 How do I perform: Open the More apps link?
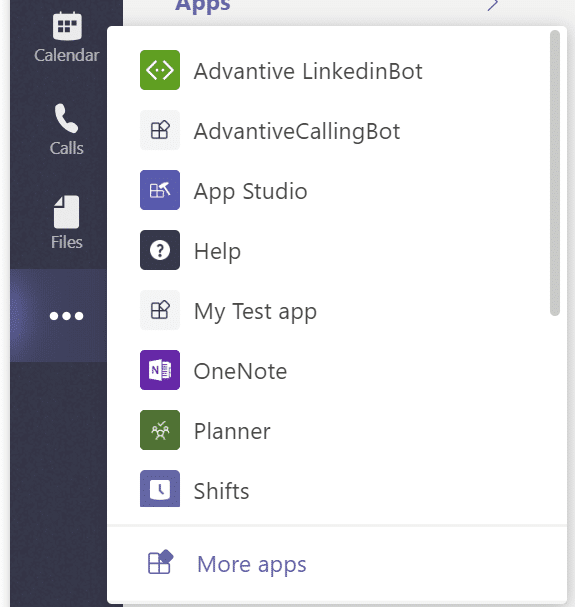click(252, 564)
